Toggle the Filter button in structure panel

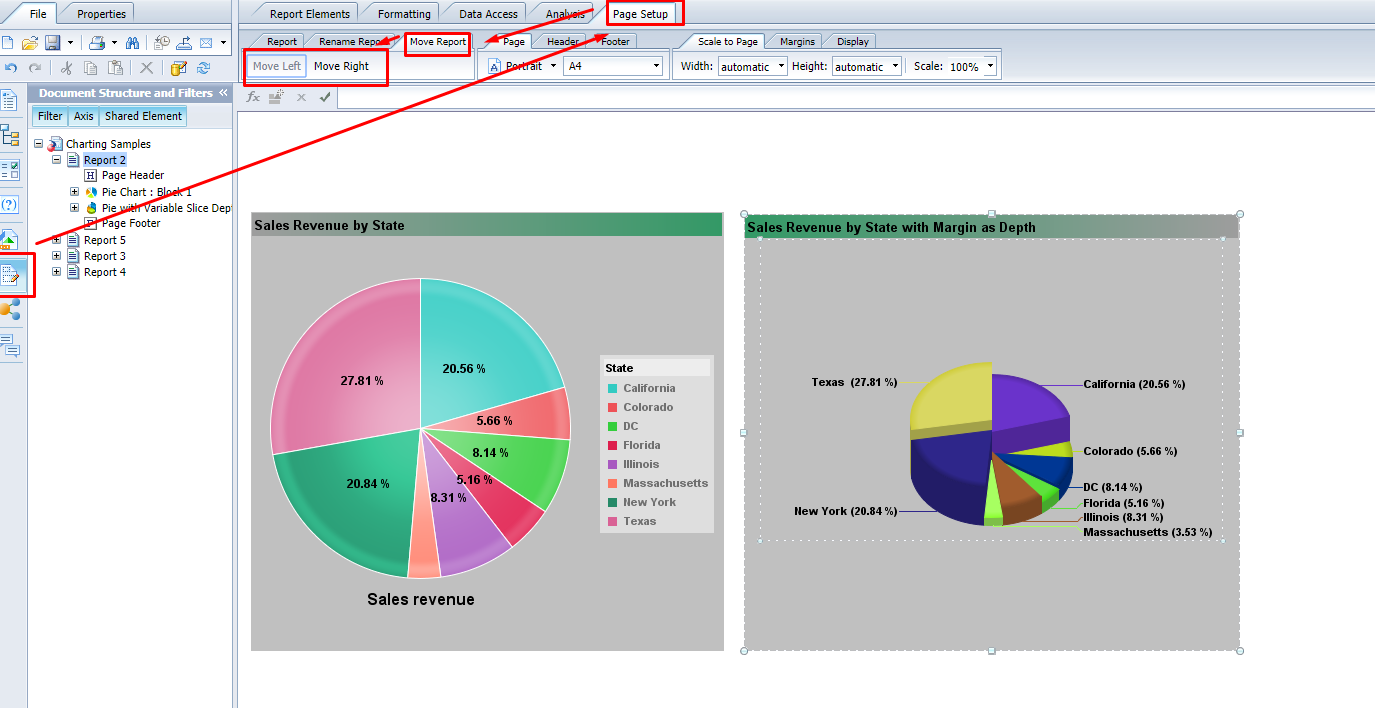pos(50,116)
